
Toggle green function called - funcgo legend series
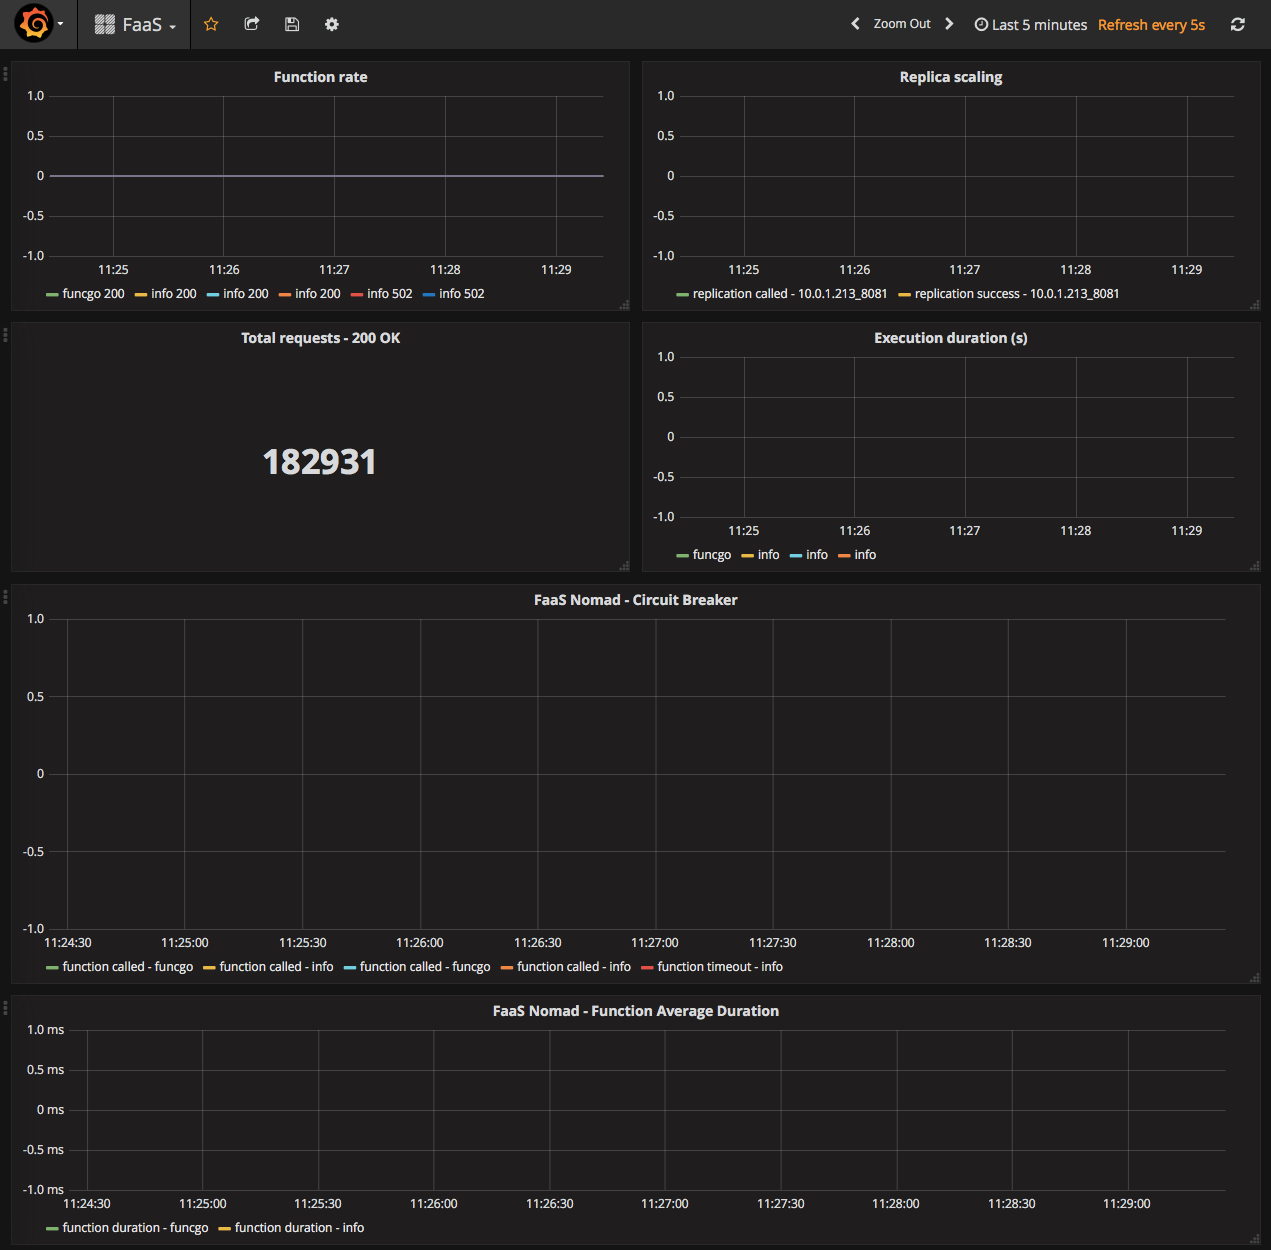coord(128,967)
